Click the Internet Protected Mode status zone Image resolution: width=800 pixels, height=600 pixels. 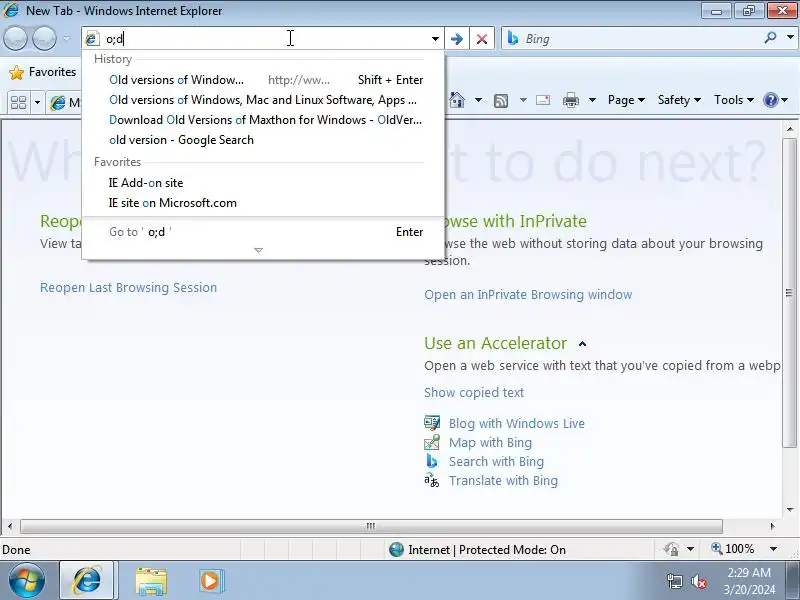(478, 550)
